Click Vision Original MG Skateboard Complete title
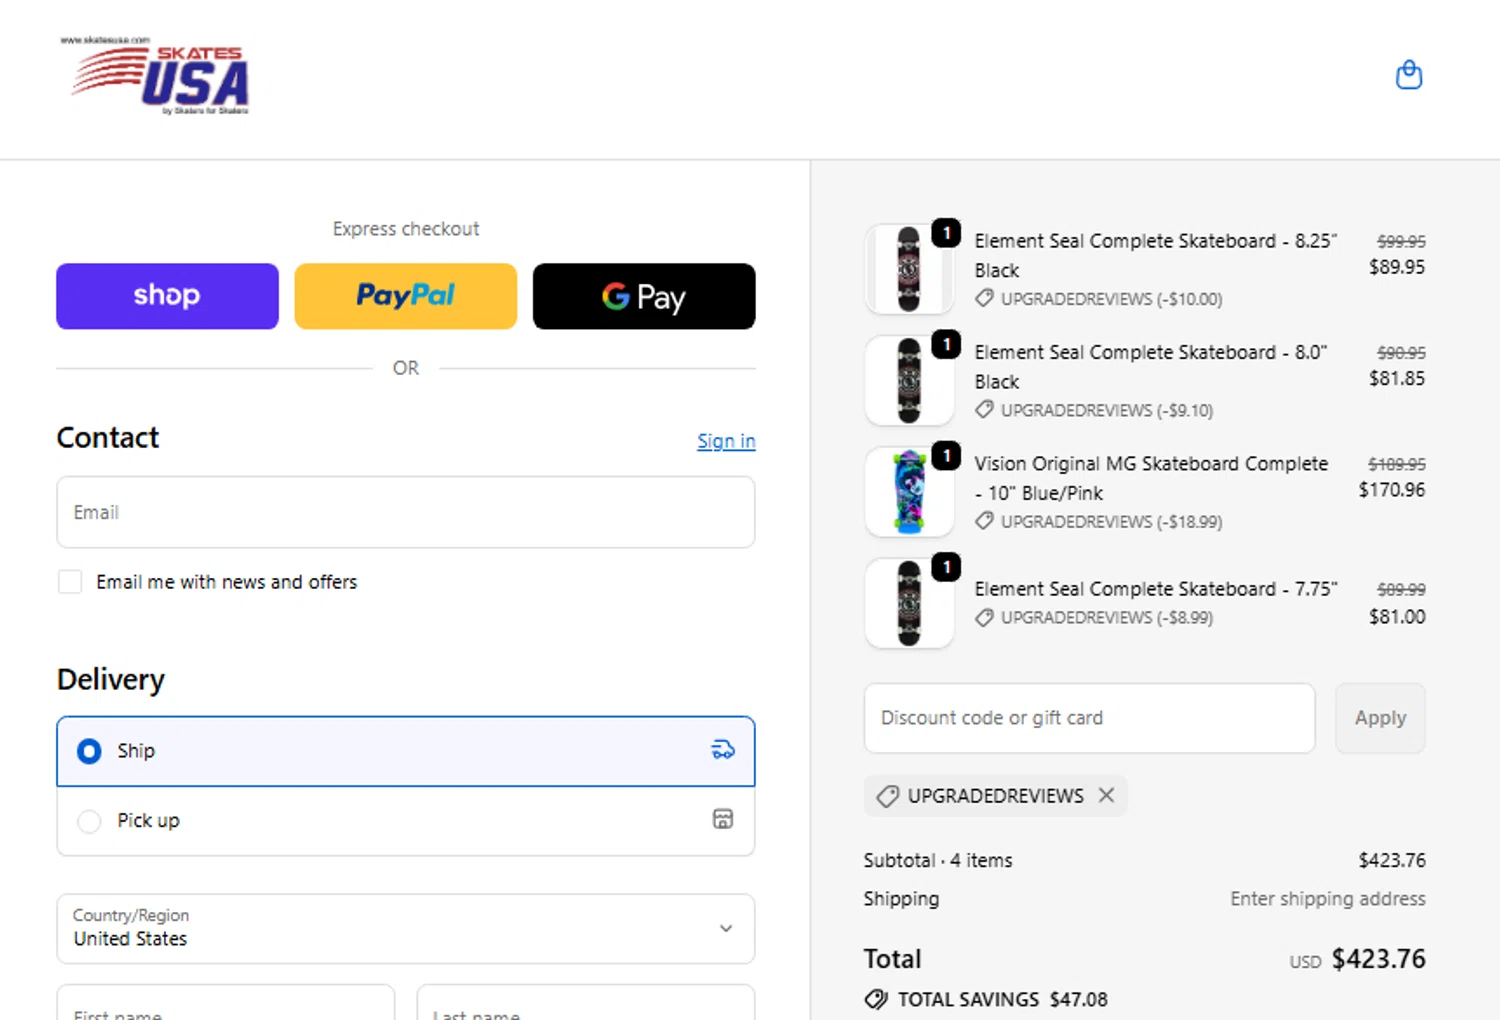1500x1020 pixels. point(1151,478)
